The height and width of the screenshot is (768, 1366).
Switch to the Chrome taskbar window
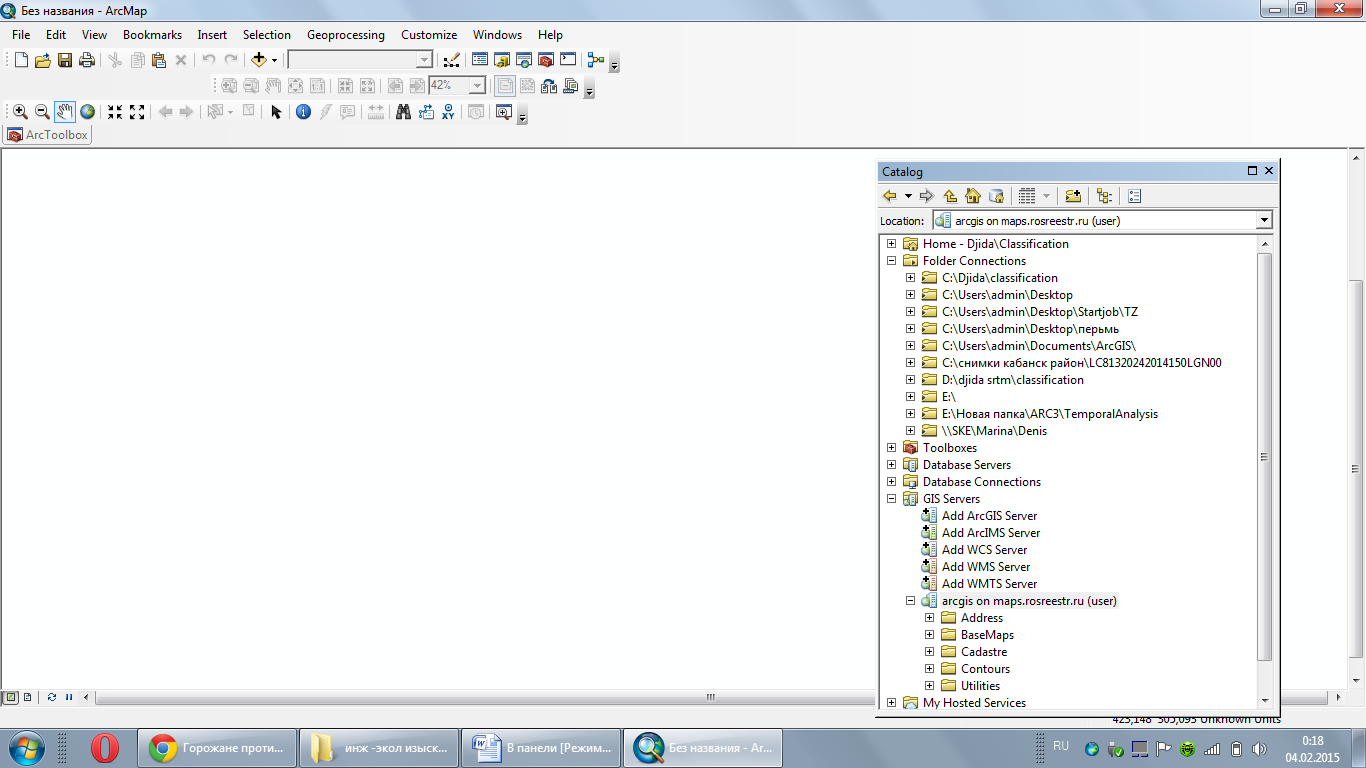[217, 747]
